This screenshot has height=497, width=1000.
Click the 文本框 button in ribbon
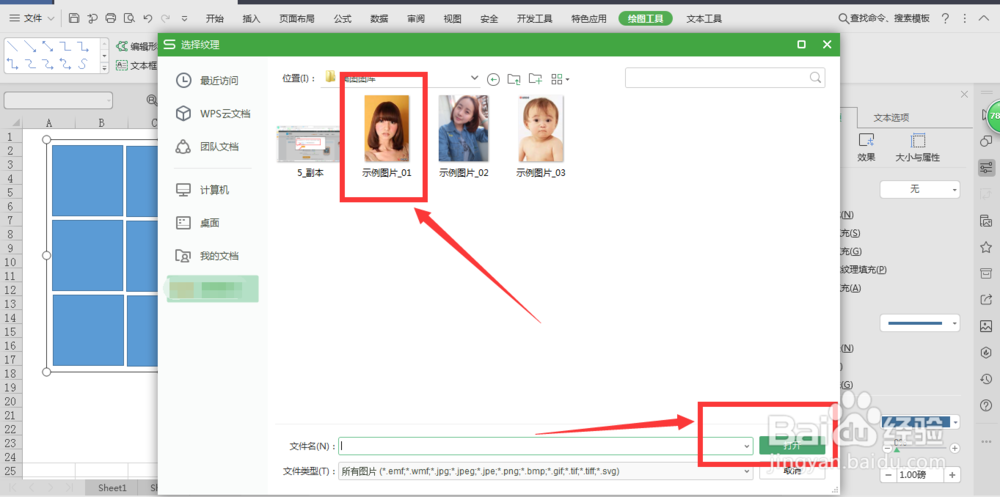[x=136, y=65]
